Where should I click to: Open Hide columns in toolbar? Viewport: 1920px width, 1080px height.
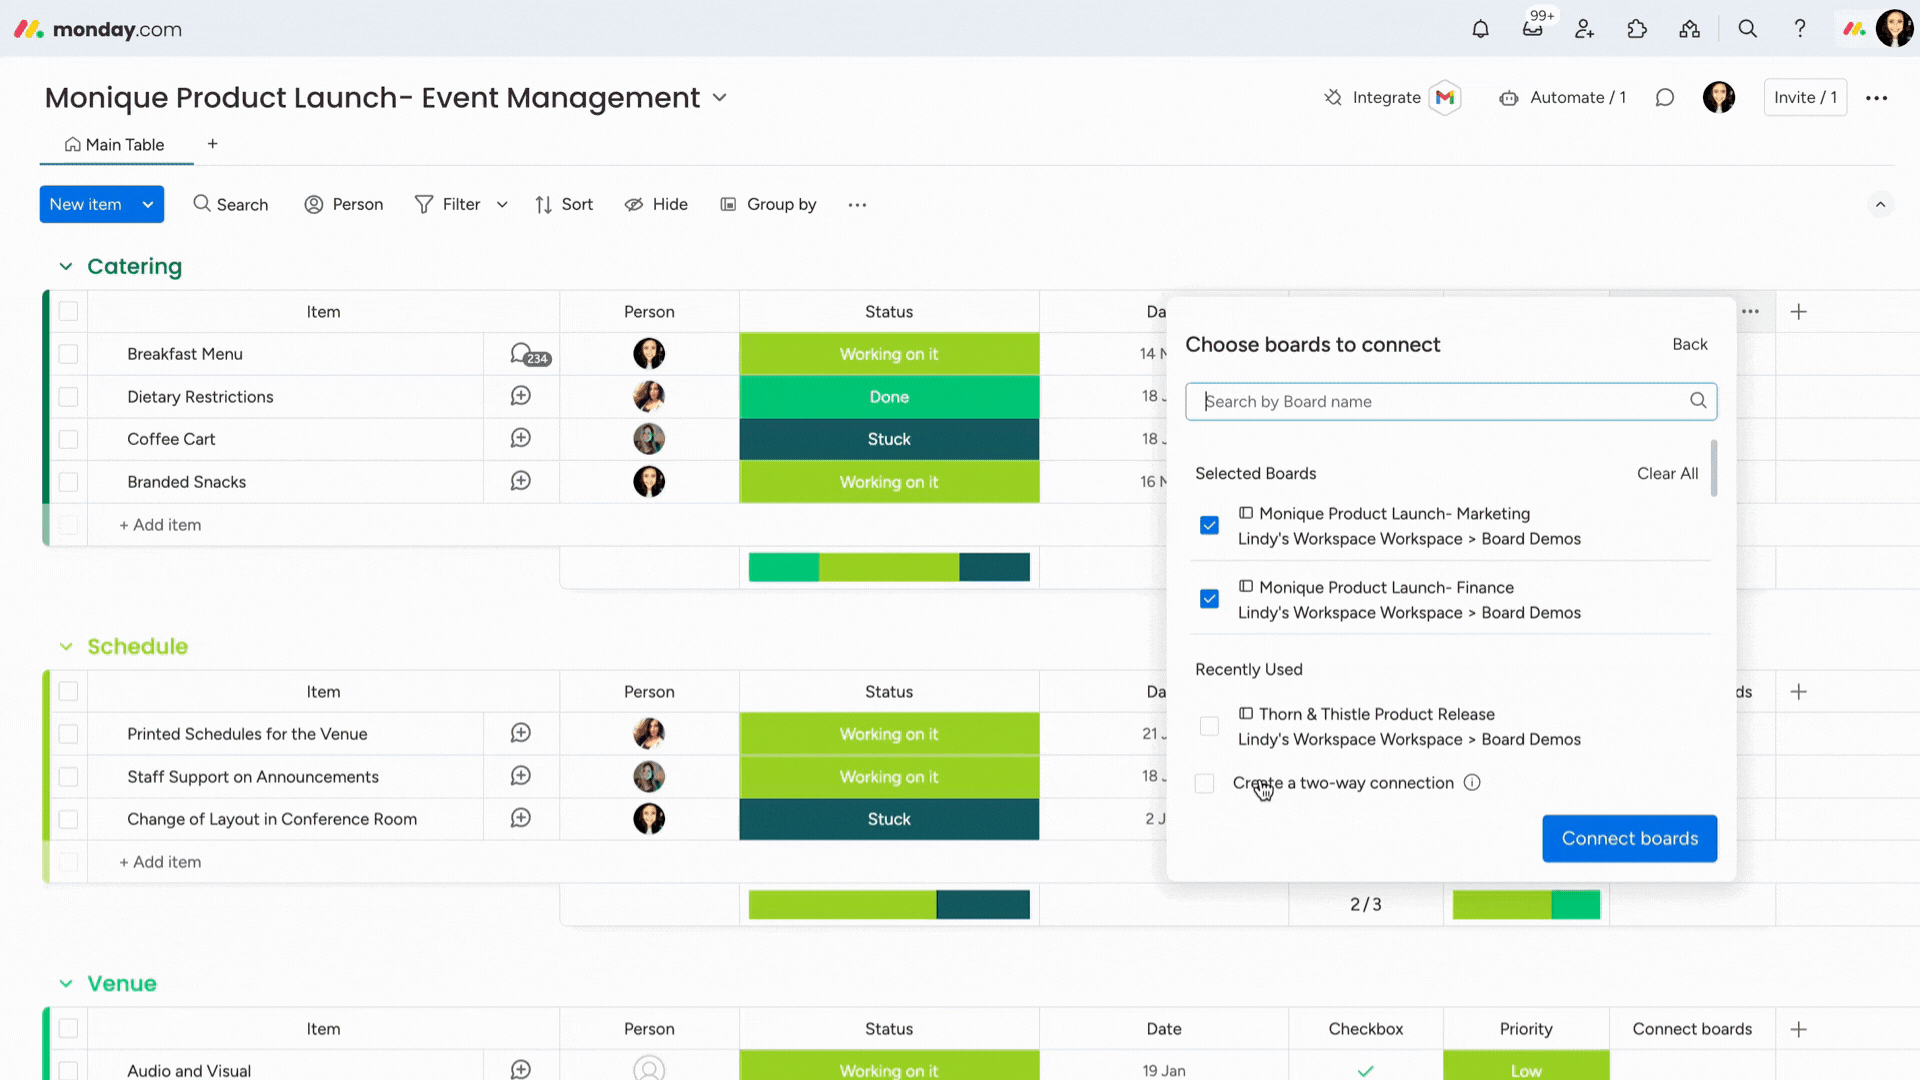coord(656,205)
